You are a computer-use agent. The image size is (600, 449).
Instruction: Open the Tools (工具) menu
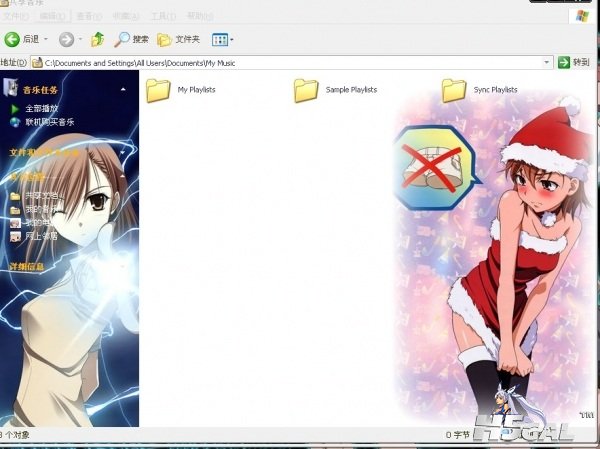point(159,17)
